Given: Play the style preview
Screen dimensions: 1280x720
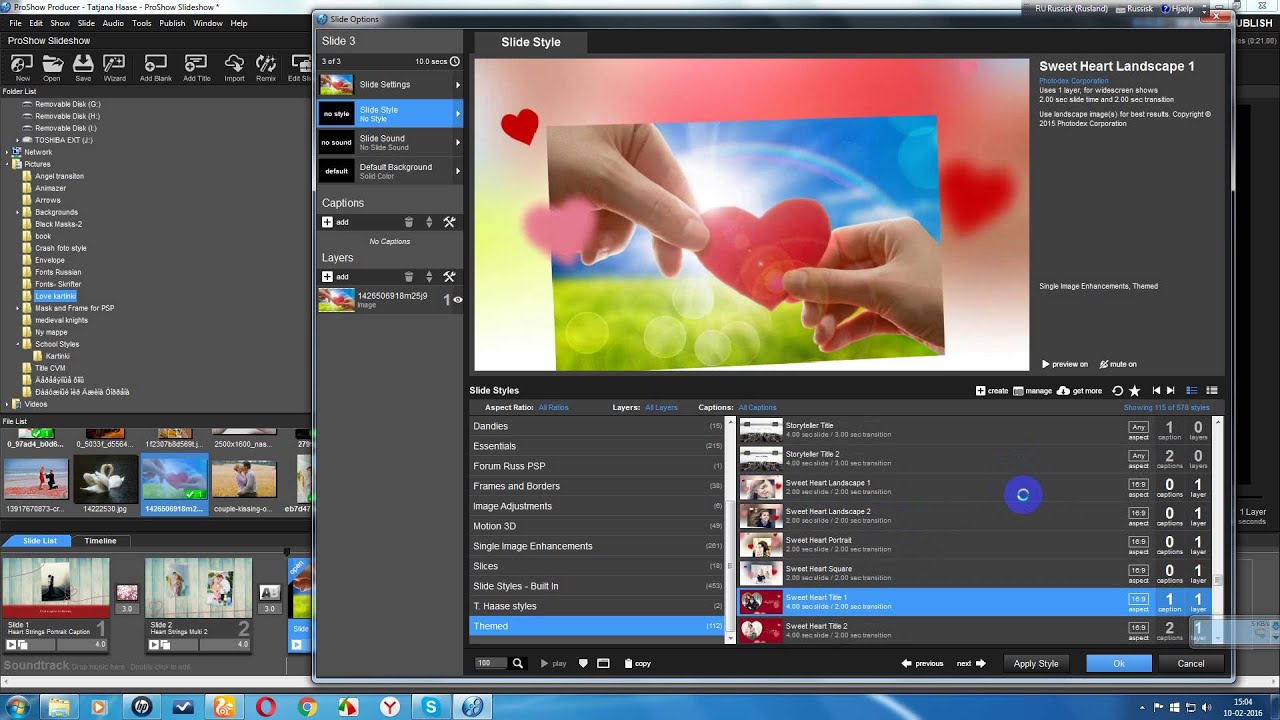Looking at the screenshot, I should click(553, 663).
